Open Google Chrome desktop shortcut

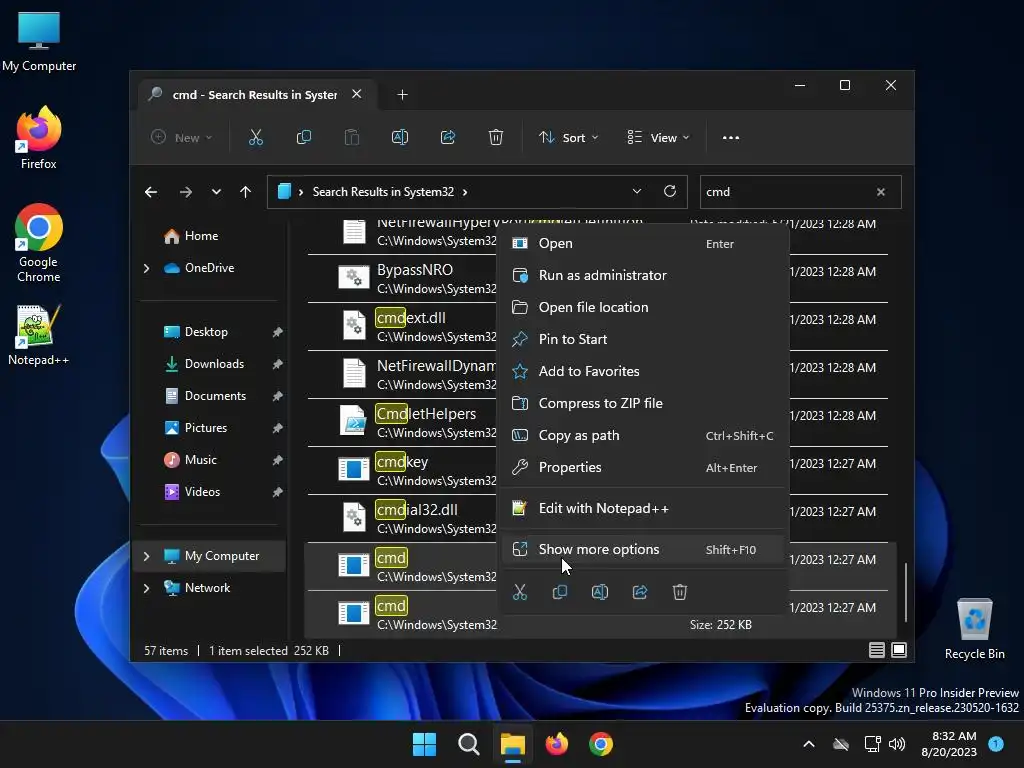coord(39,243)
